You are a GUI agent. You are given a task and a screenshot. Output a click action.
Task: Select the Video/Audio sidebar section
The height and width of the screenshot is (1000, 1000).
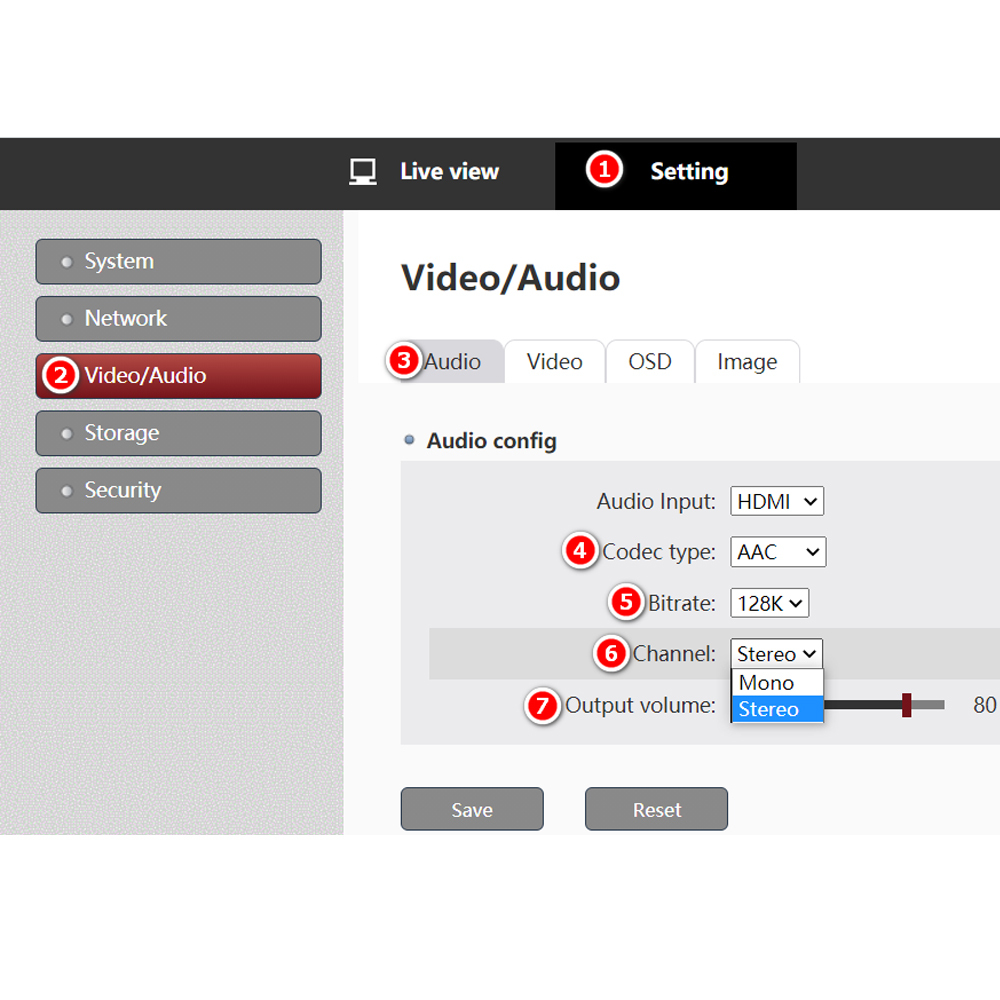click(178, 376)
